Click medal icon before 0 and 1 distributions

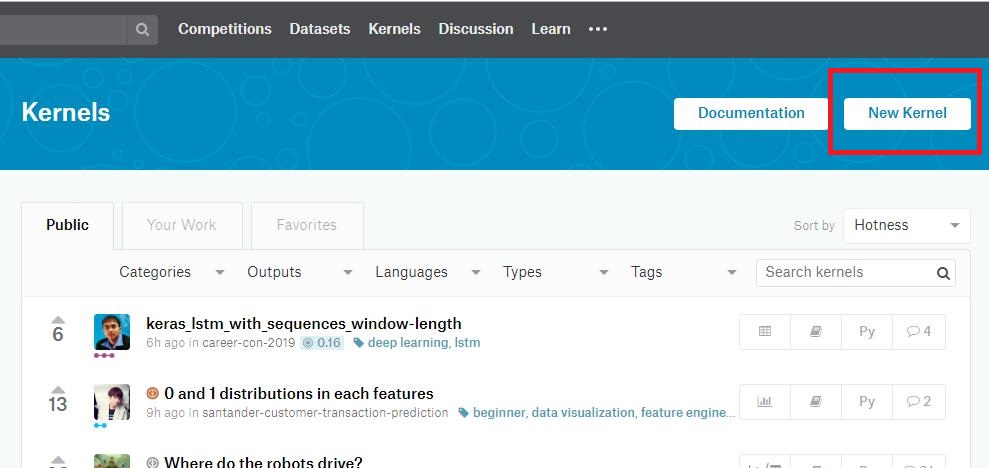tap(152, 394)
